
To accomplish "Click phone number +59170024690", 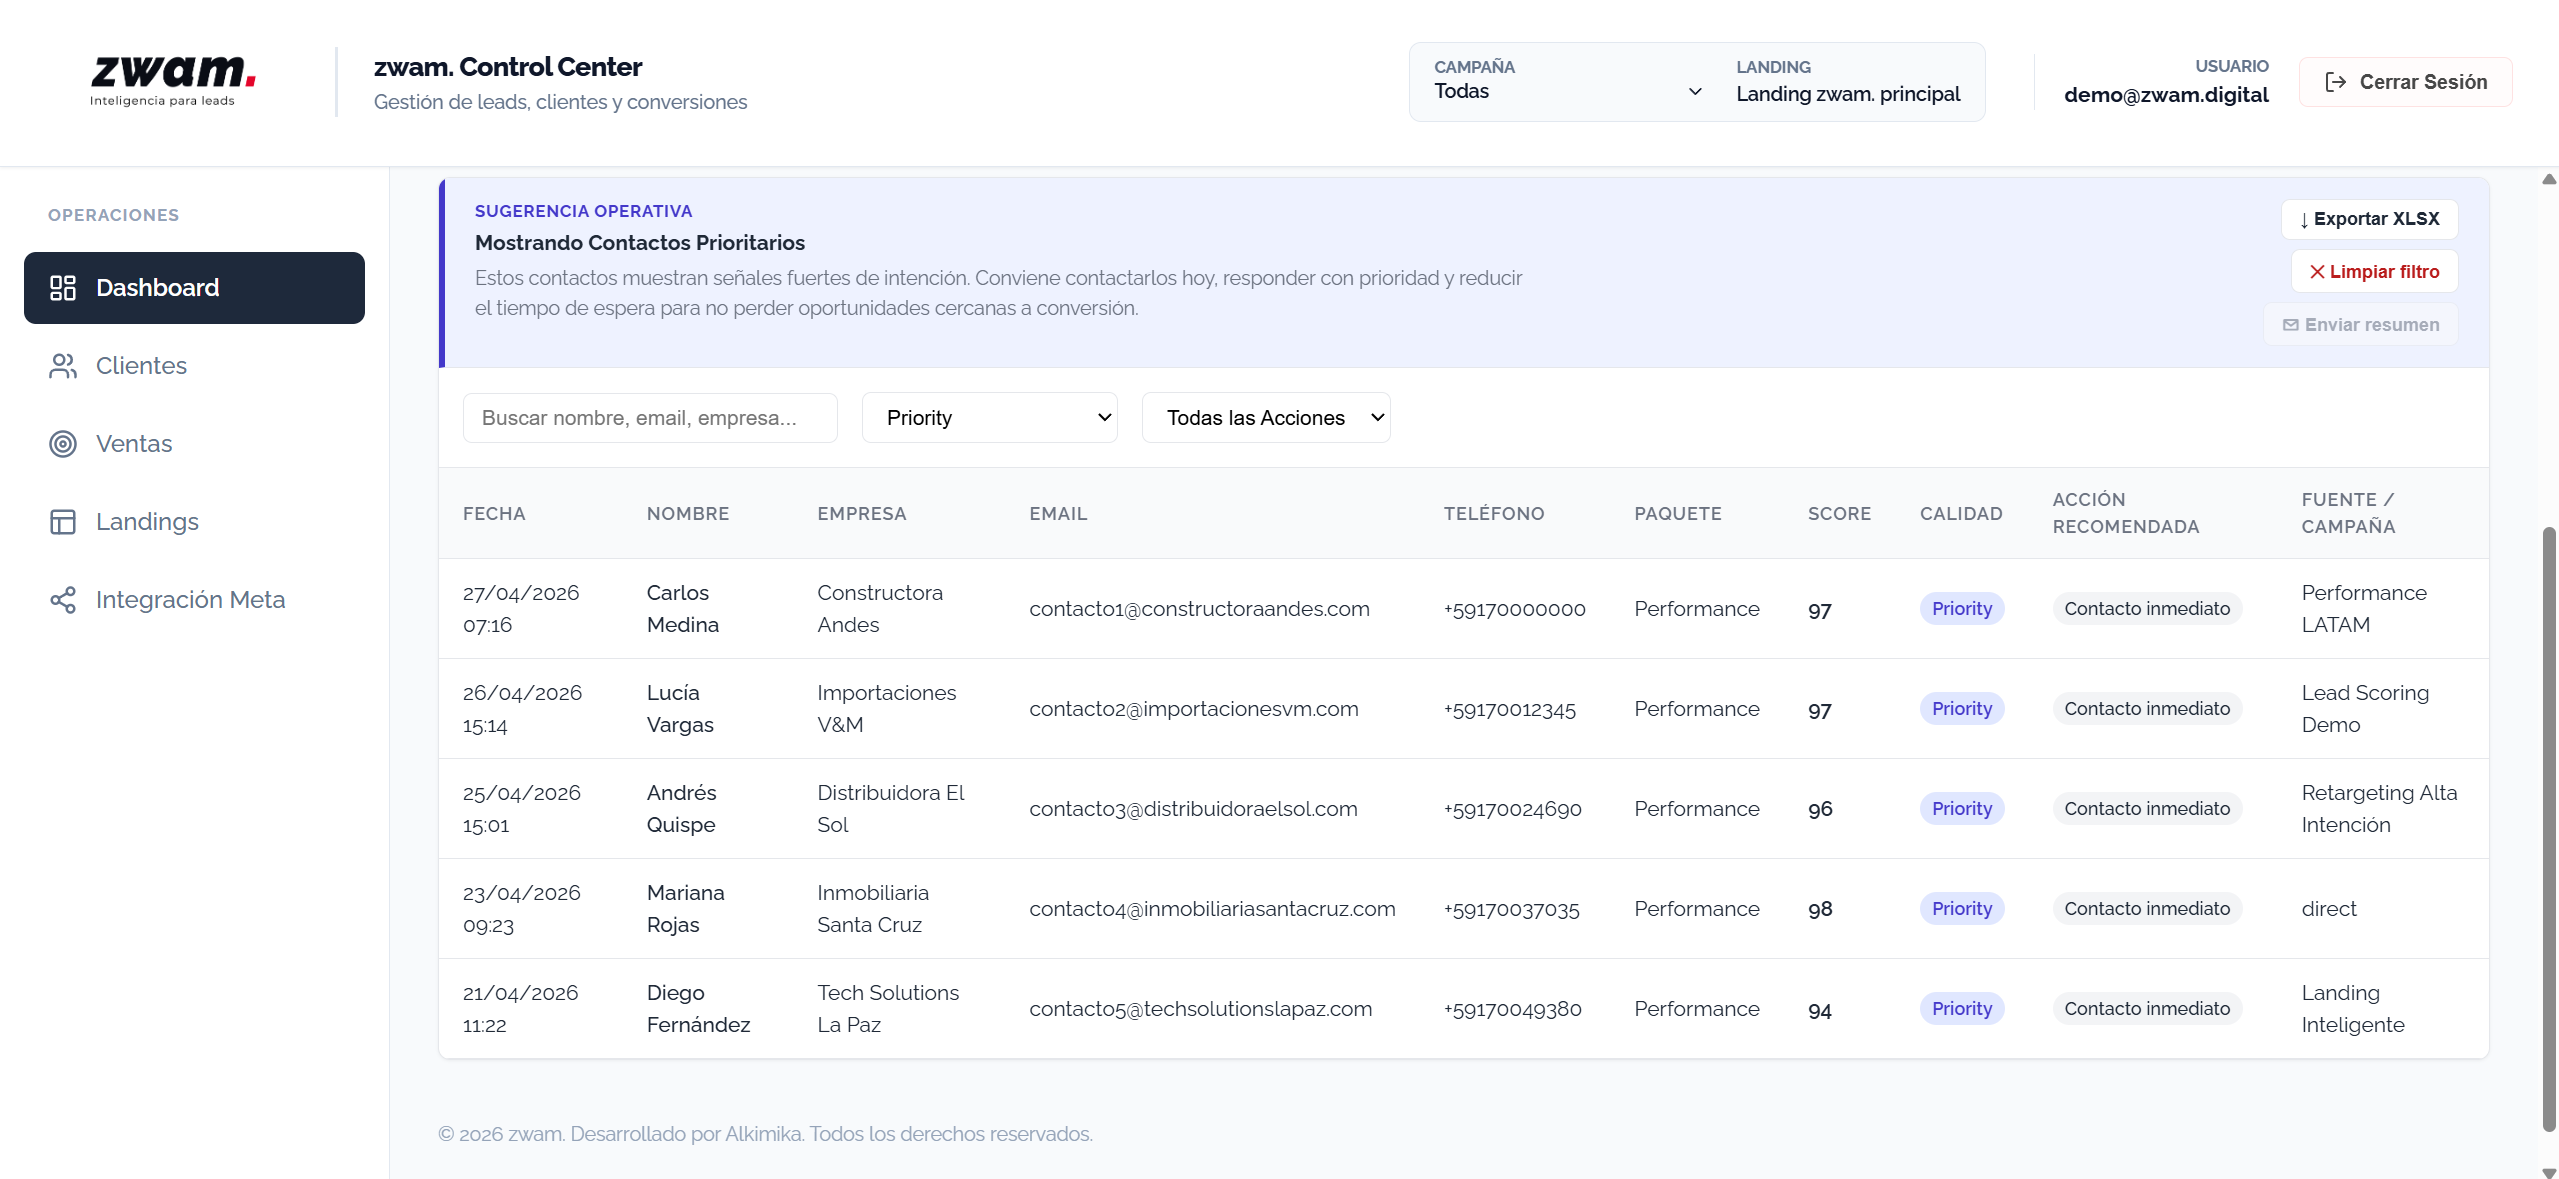I will (1512, 809).
